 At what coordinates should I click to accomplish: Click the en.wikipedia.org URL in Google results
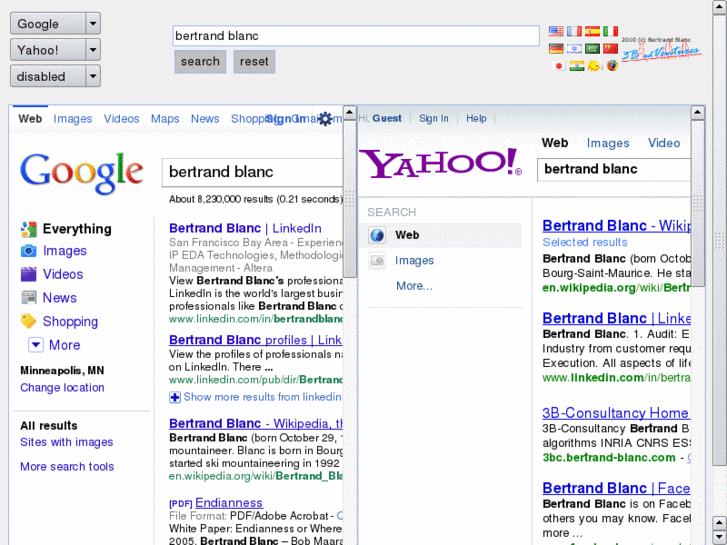coord(256,476)
